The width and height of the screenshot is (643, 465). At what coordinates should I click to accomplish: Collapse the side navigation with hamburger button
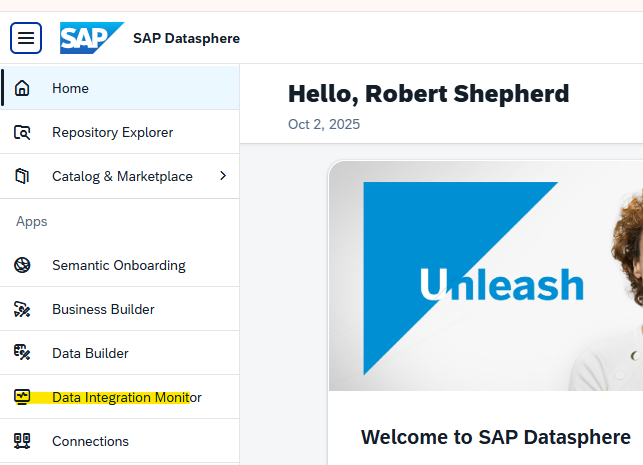point(26,38)
